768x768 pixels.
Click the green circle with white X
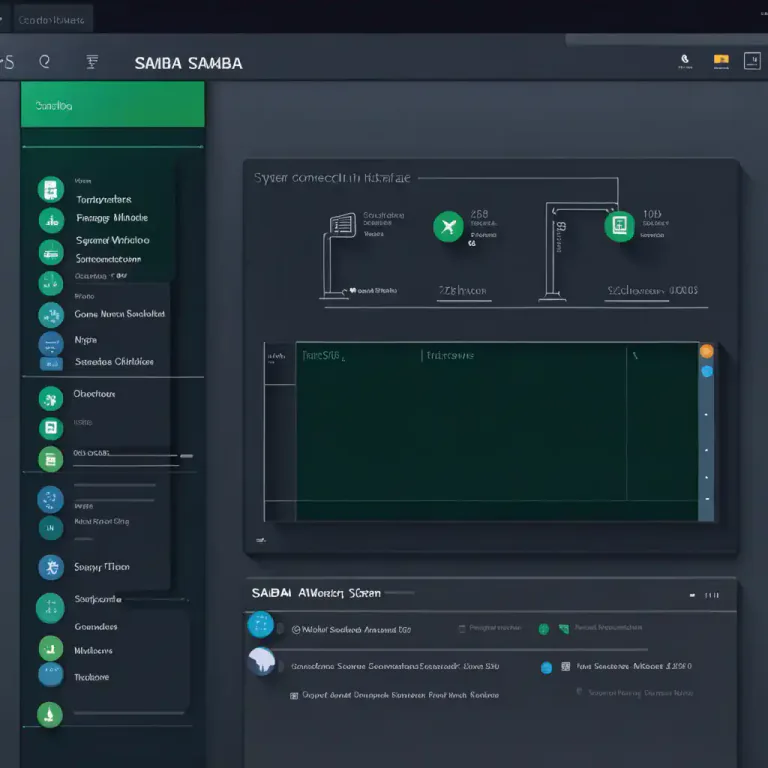click(x=448, y=226)
